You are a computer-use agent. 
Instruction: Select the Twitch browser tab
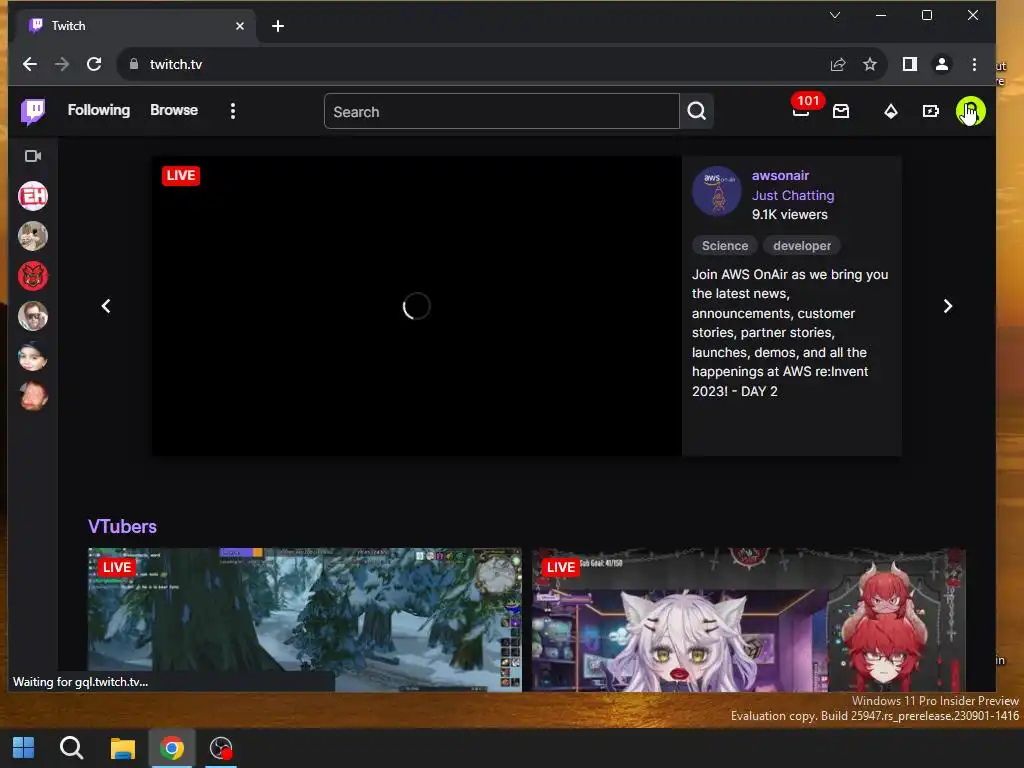click(x=136, y=26)
